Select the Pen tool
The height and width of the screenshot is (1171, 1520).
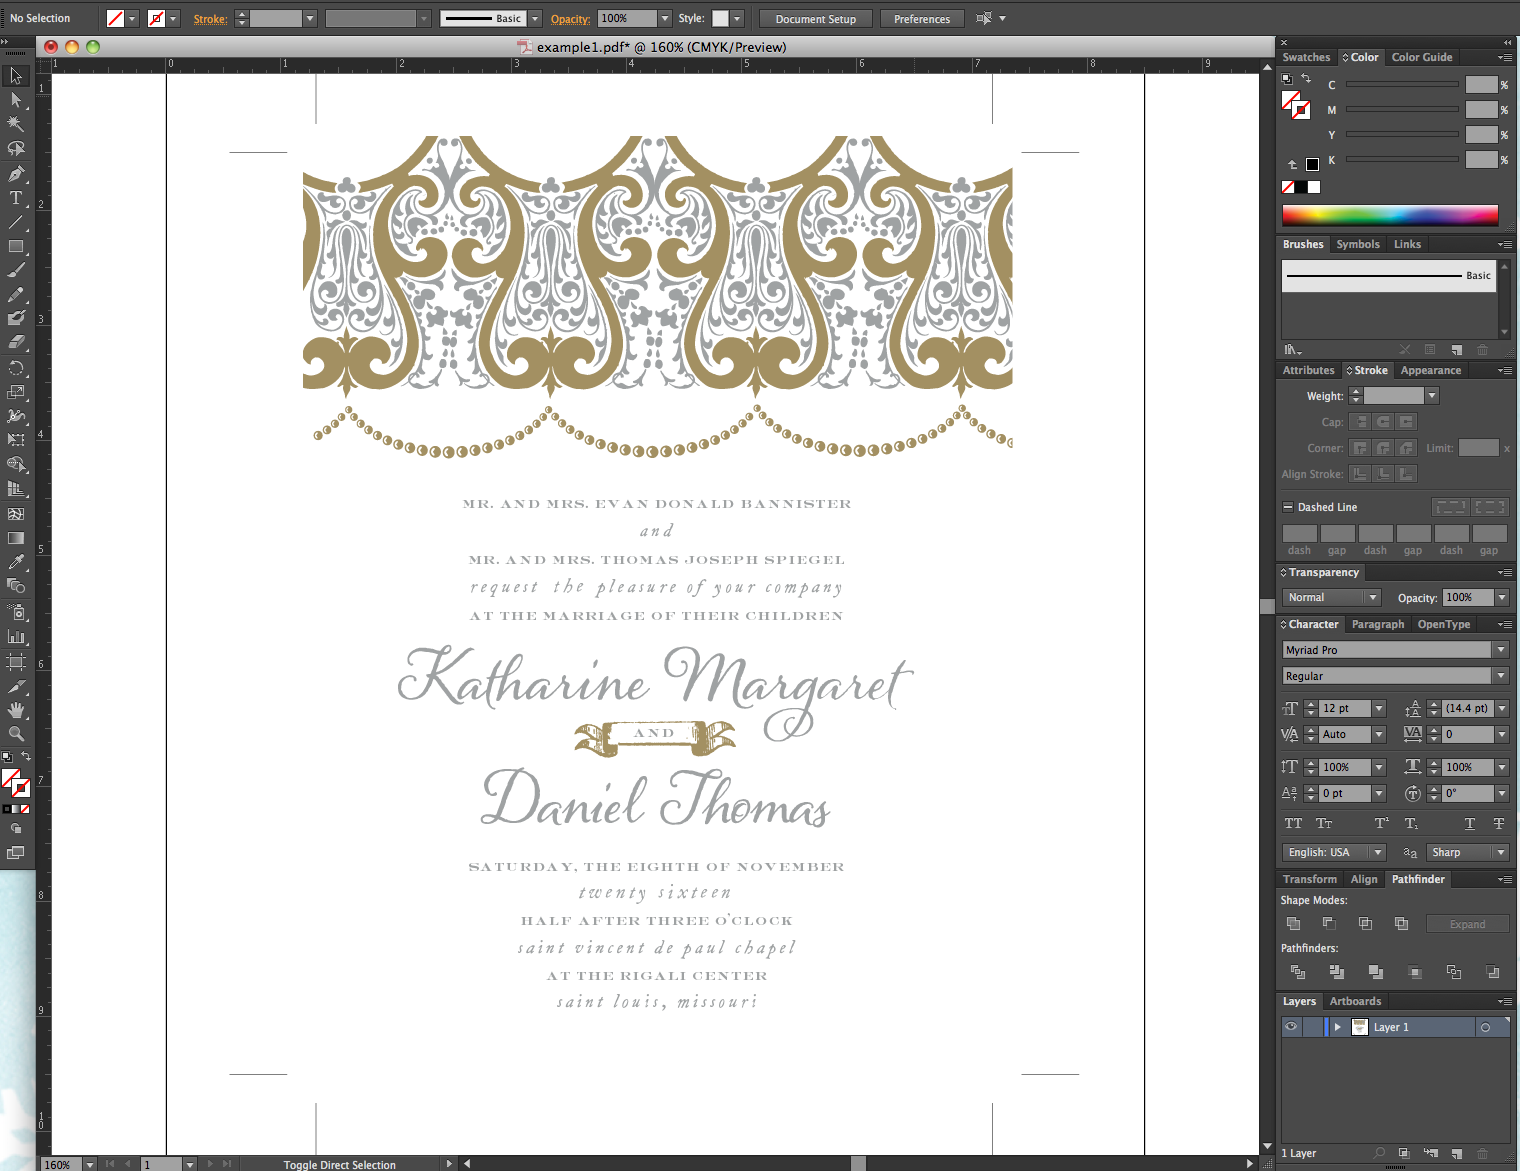click(x=16, y=174)
